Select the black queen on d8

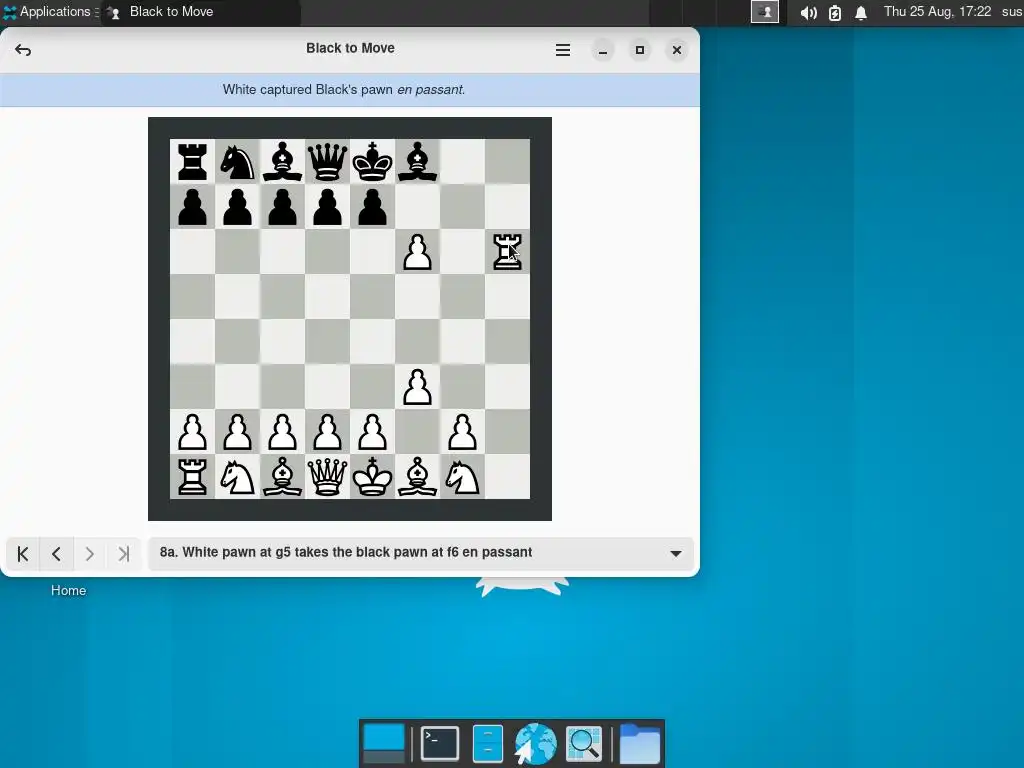coord(327,162)
